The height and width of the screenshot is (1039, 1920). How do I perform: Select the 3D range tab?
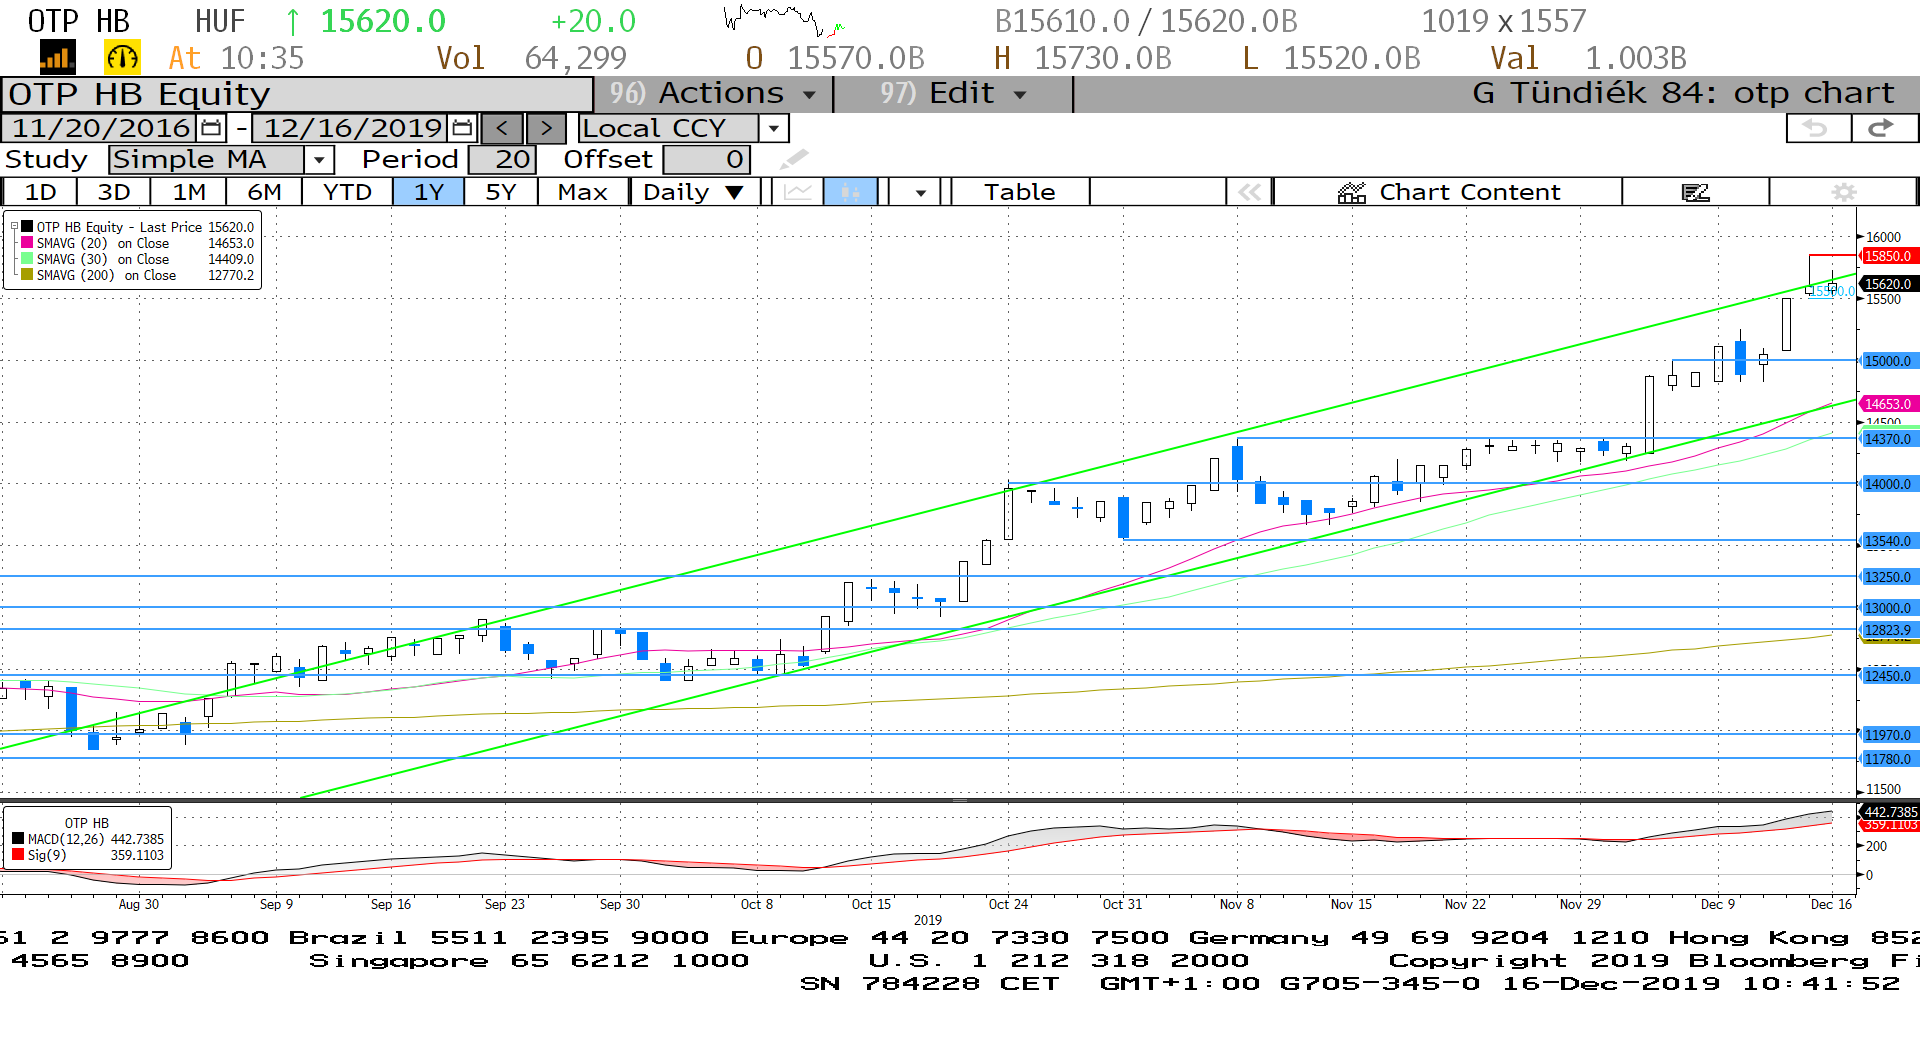click(x=114, y=192)
